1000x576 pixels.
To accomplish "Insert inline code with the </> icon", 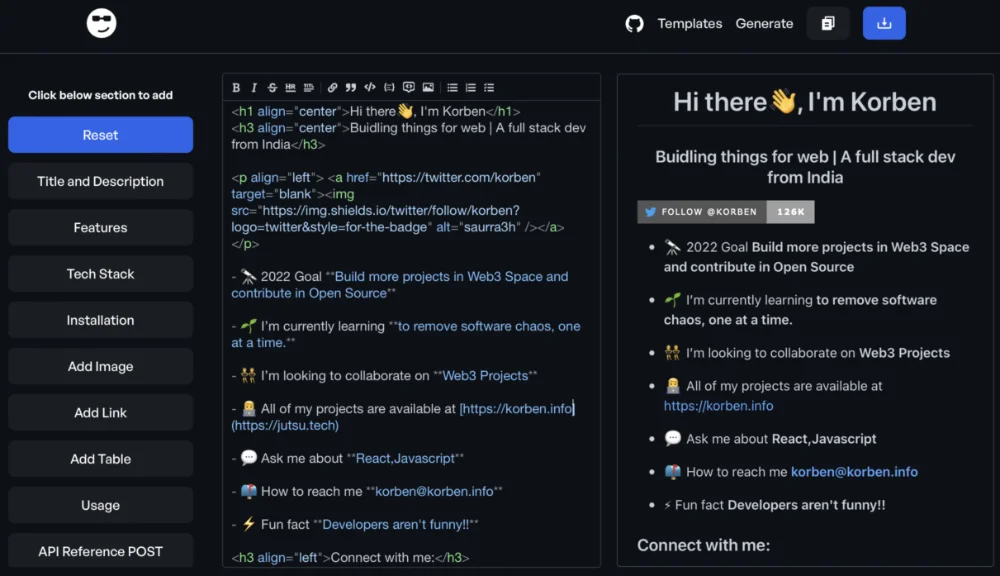I will click(370, 87).
